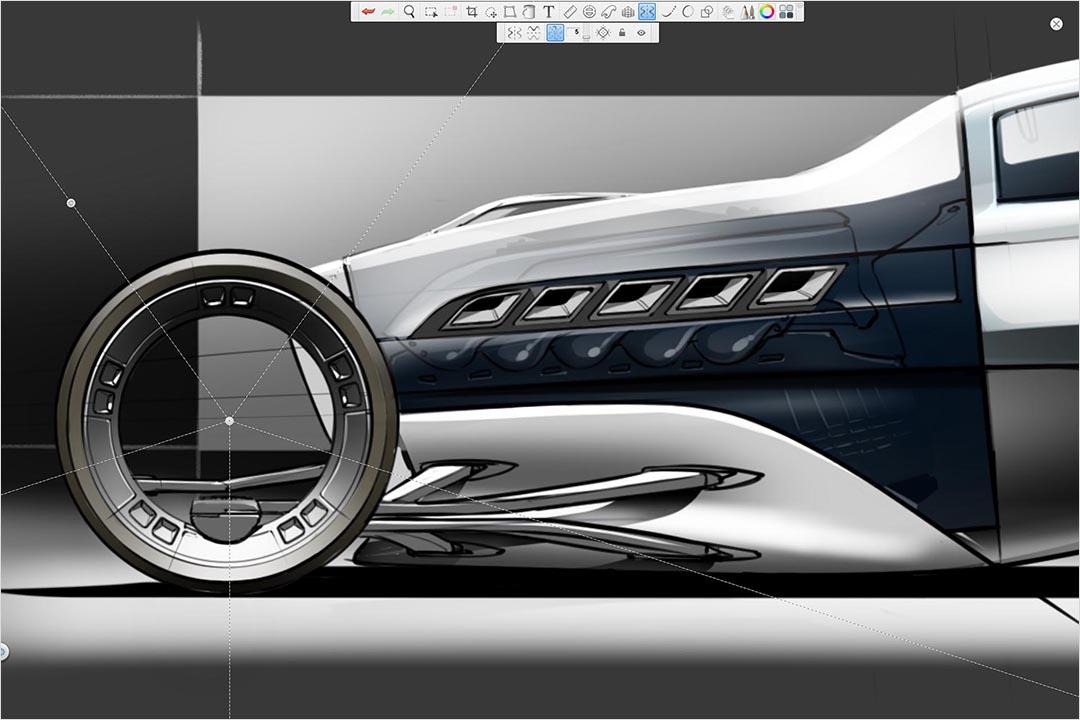Edit the radial symmetry sector count field
Viewport: 1080px width, 720px height.
[x=575, y=31]
